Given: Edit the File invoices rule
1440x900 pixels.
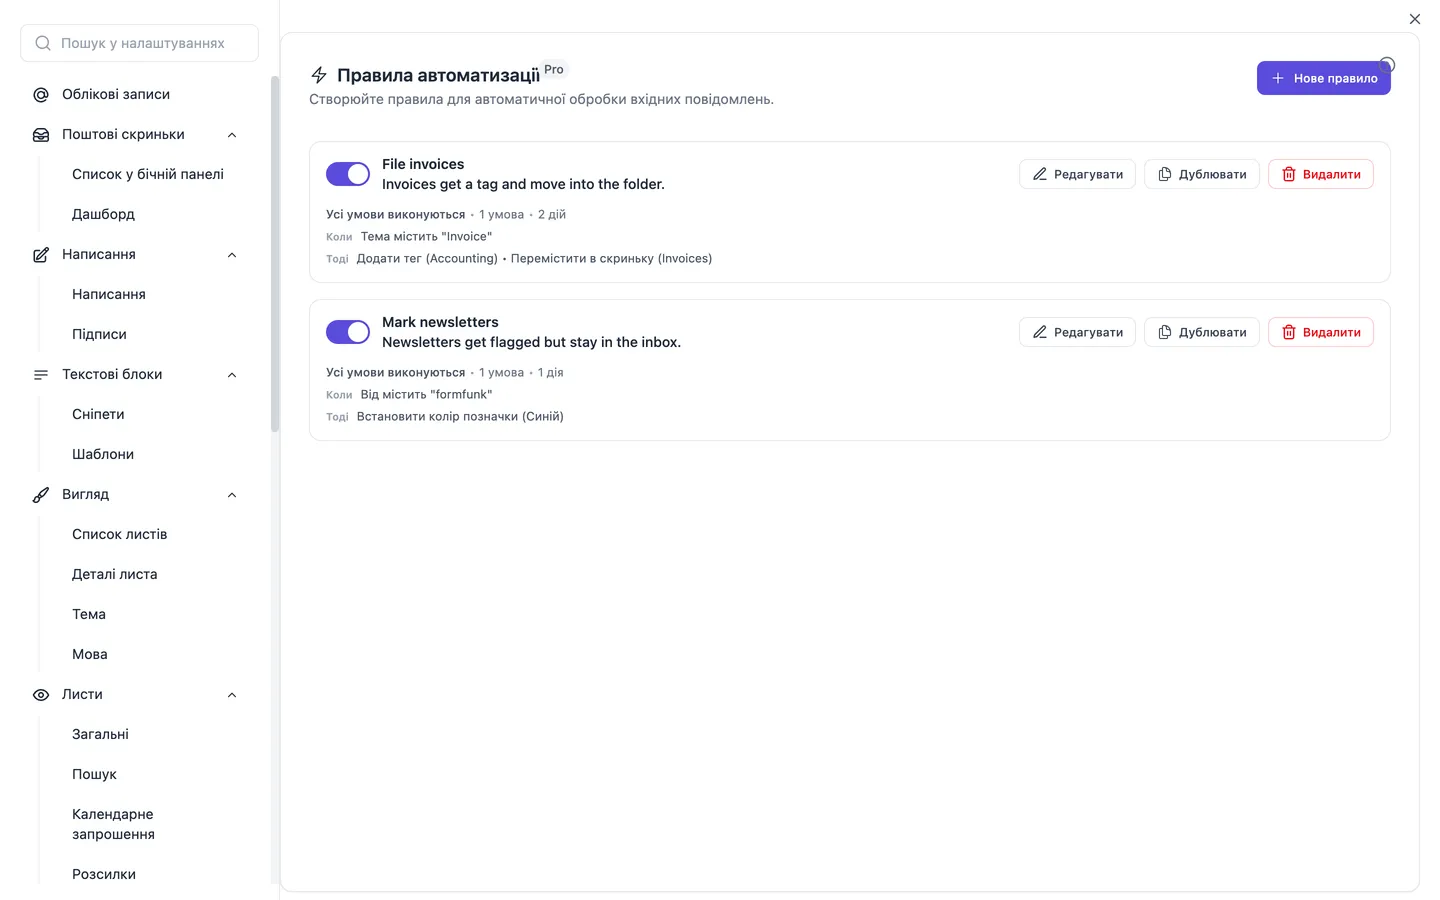Looking at the screenshot, I should pos(1077,174).
